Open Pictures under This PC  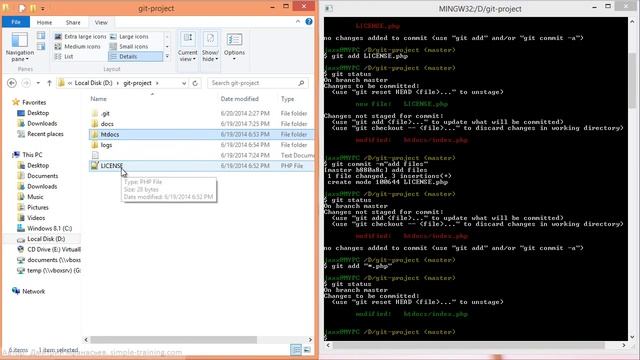pyautogui.click(x=38, y=207)
